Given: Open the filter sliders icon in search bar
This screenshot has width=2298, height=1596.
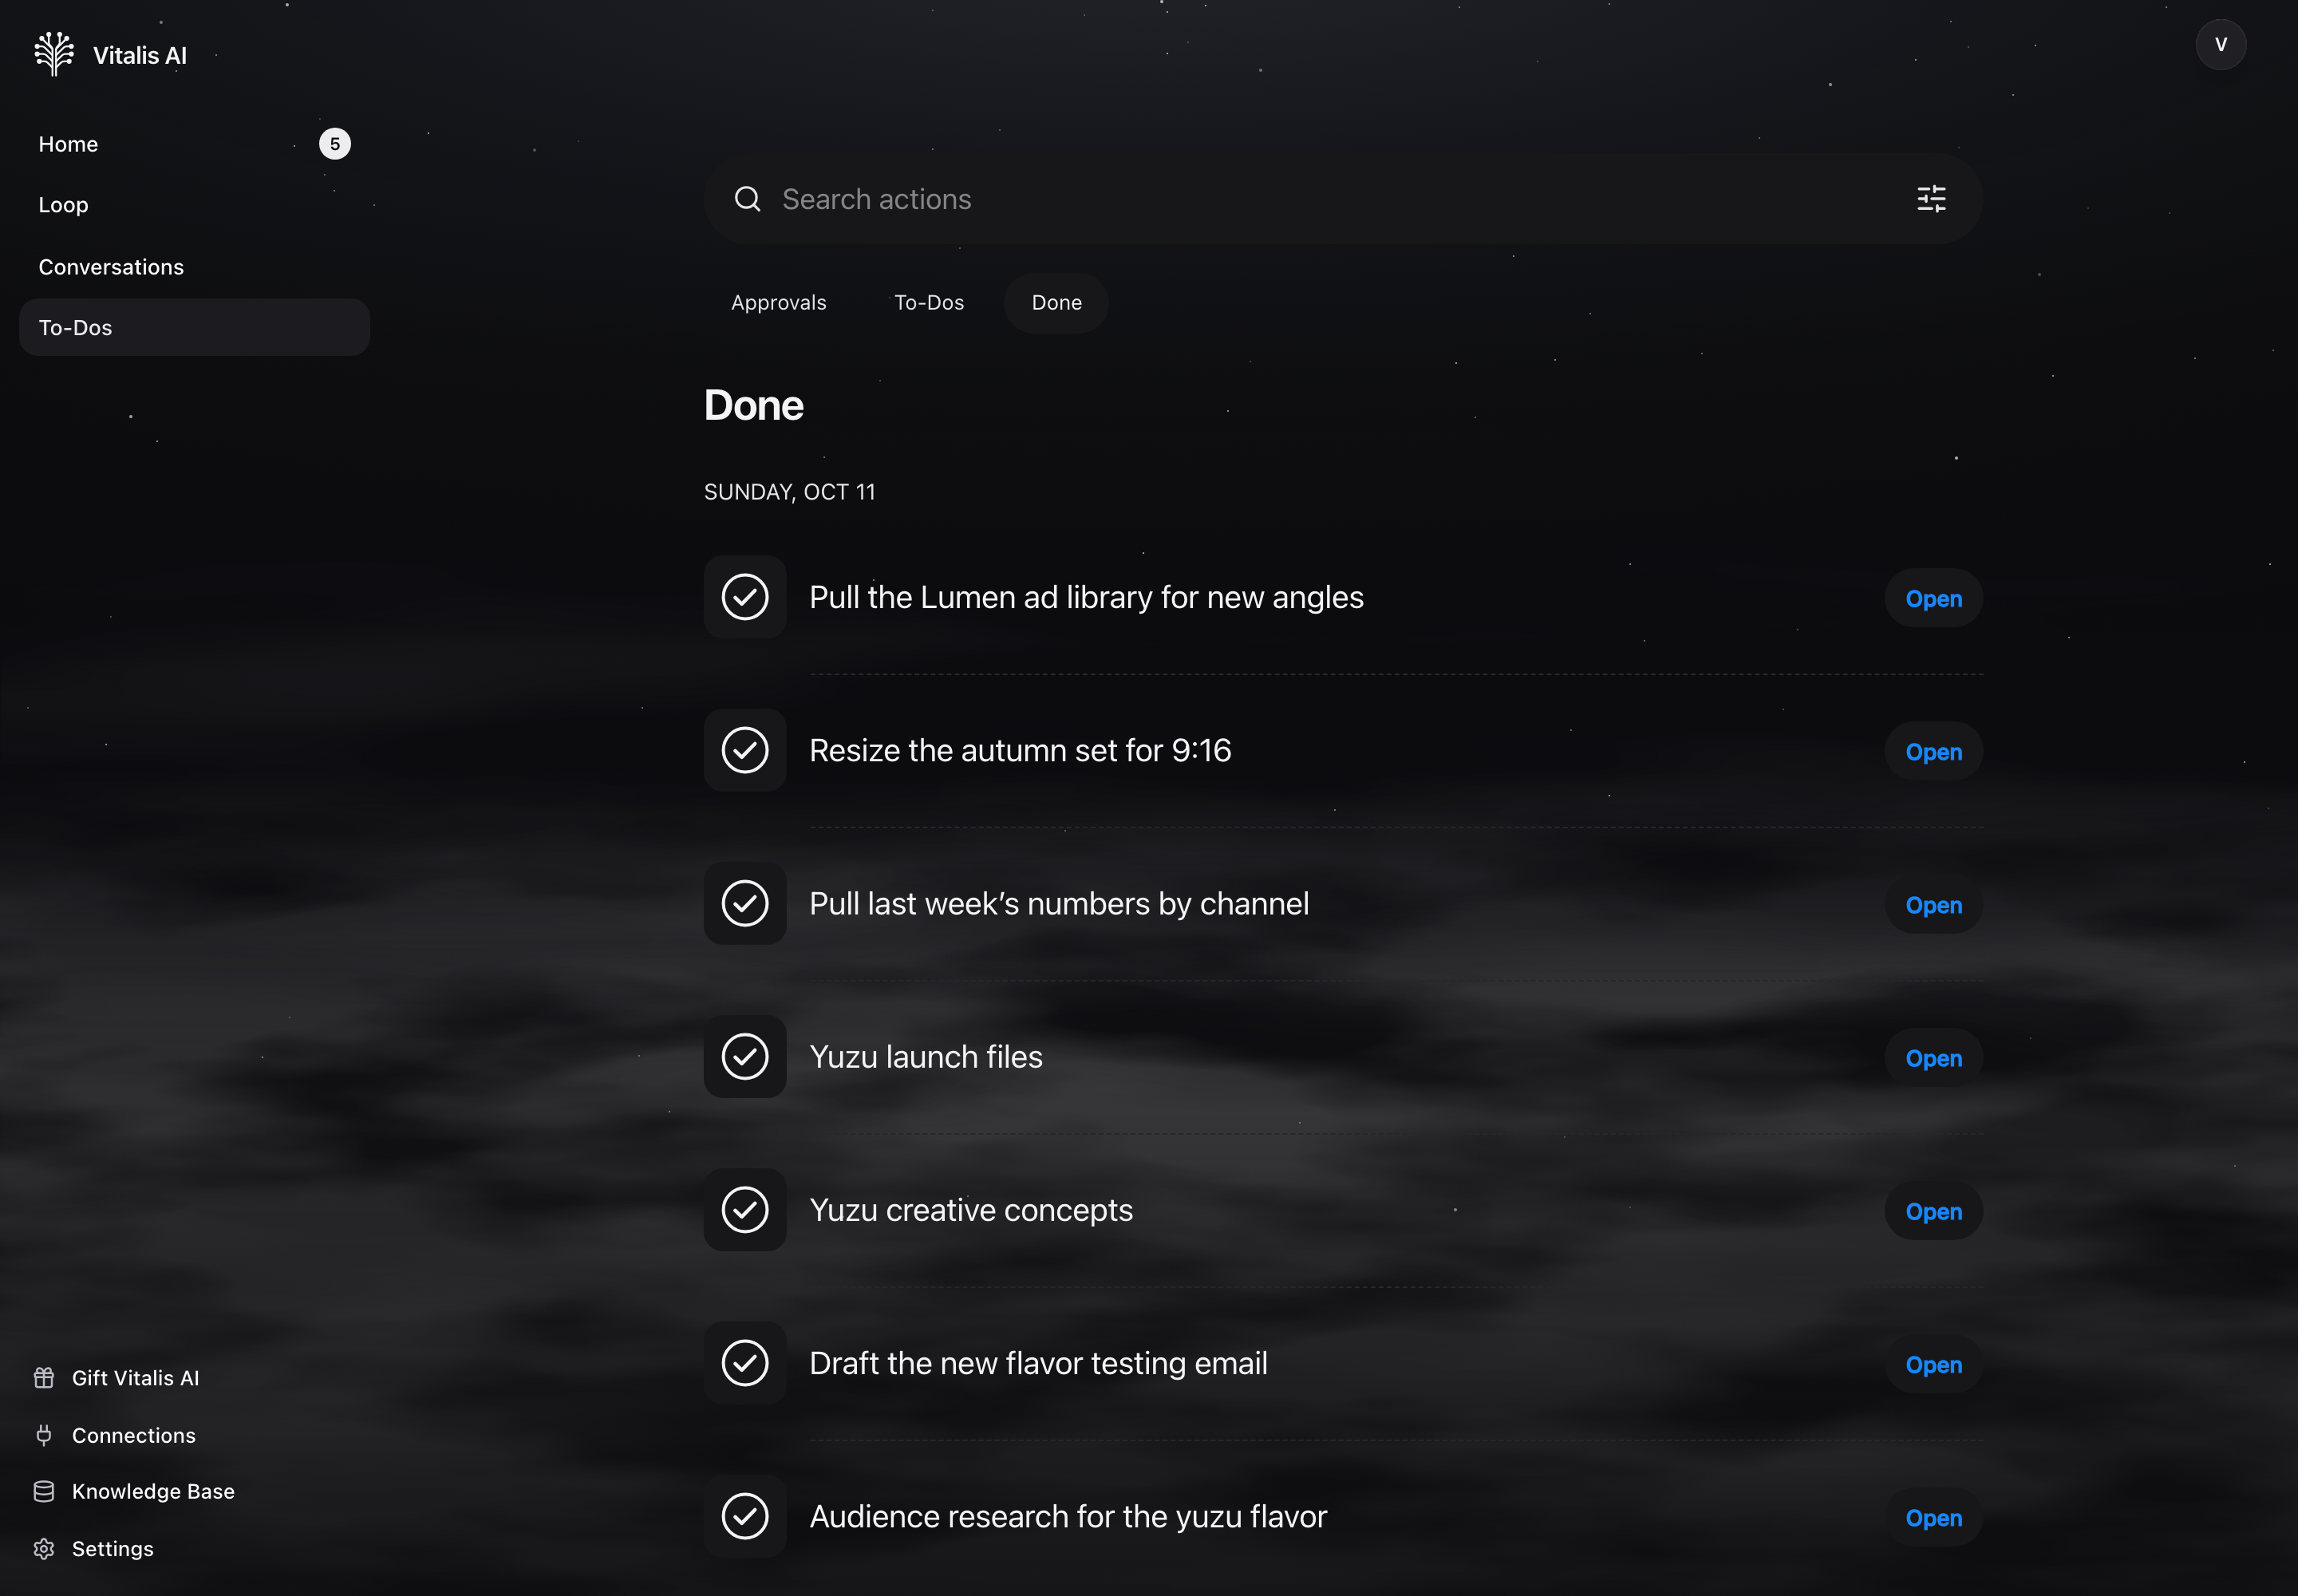Looking at the screenshot, I should tap(1931, 199).
